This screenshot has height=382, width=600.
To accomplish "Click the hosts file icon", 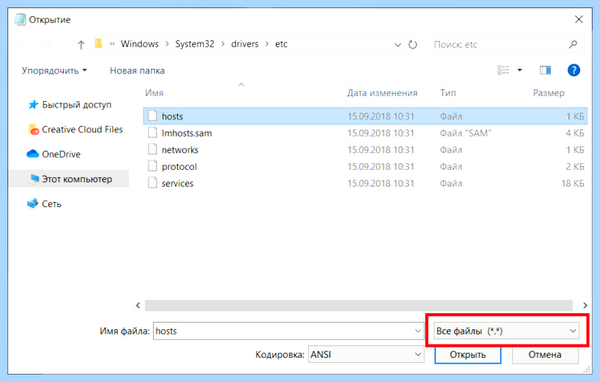I will coord(152,116).
